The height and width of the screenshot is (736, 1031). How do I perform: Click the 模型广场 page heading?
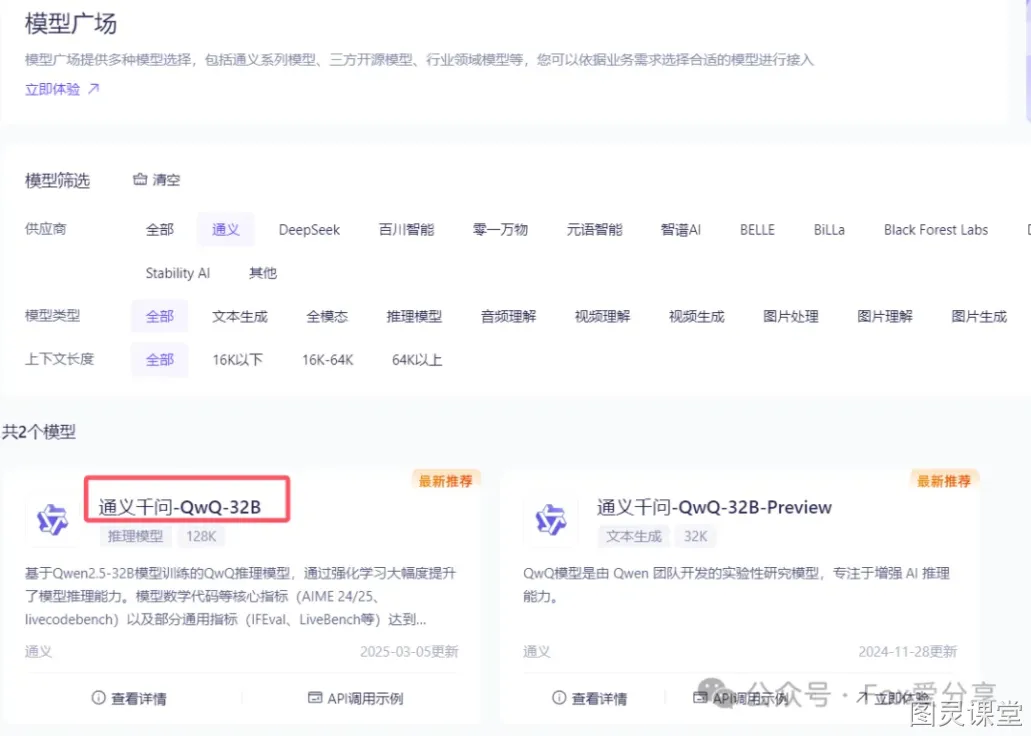click(x=71, y=24)
